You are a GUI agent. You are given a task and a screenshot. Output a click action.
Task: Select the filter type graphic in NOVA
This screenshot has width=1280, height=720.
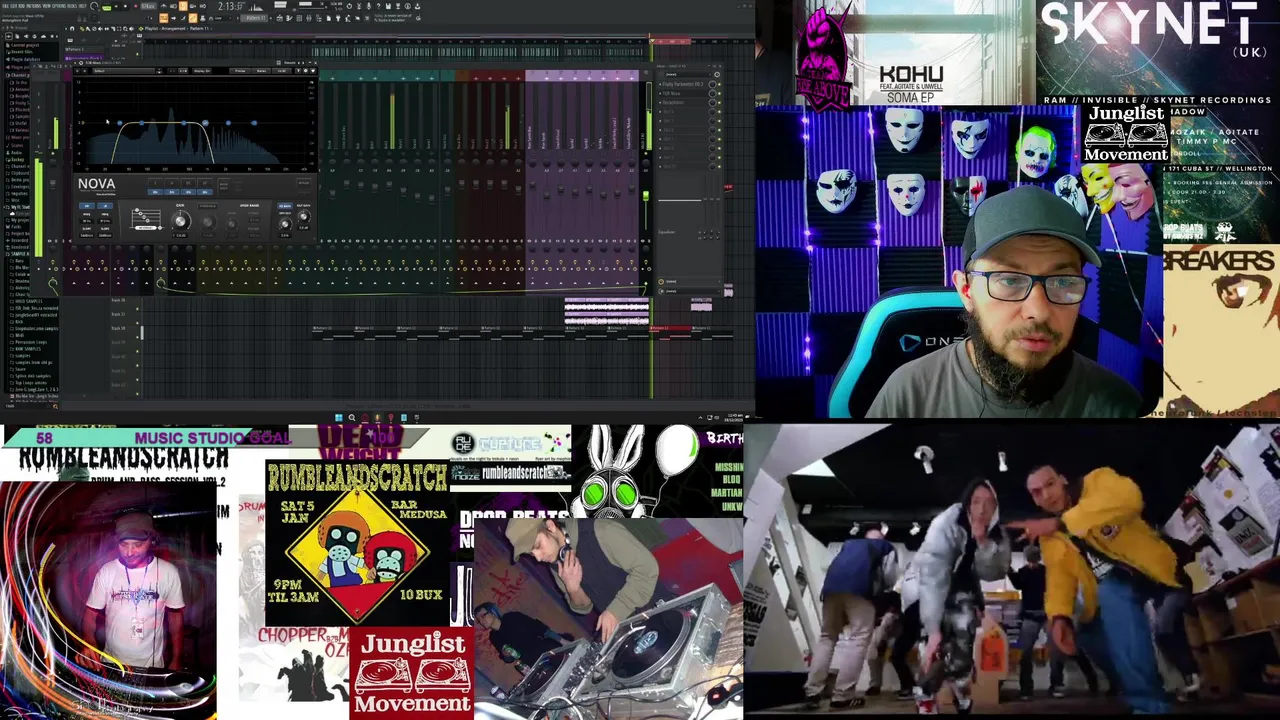[146, 219]
